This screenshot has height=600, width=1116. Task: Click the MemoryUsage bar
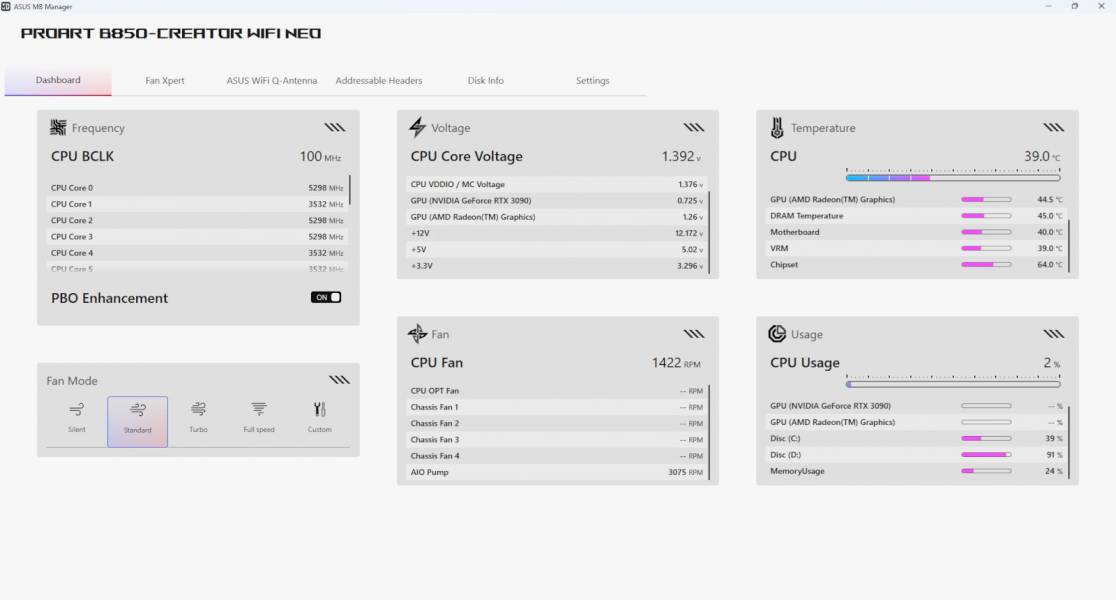[986, 471]
